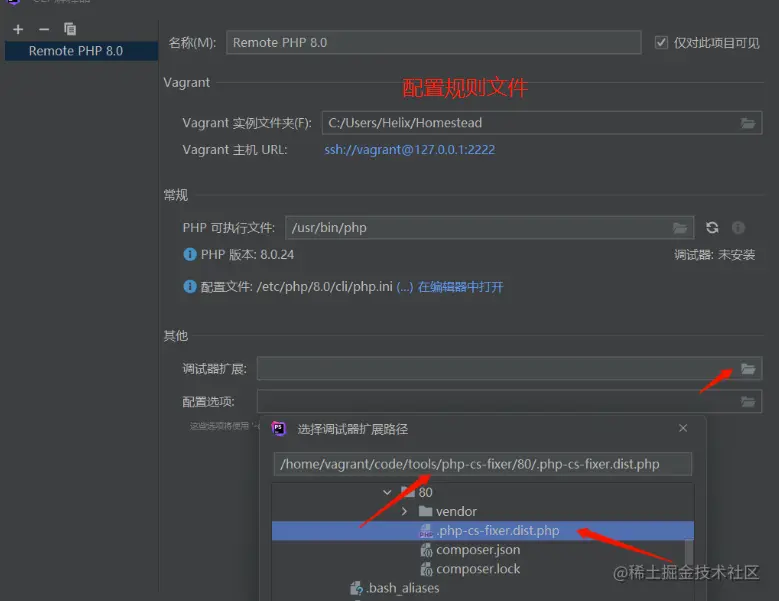Copy the selected interpreter configuration

[x=70, y=29]
